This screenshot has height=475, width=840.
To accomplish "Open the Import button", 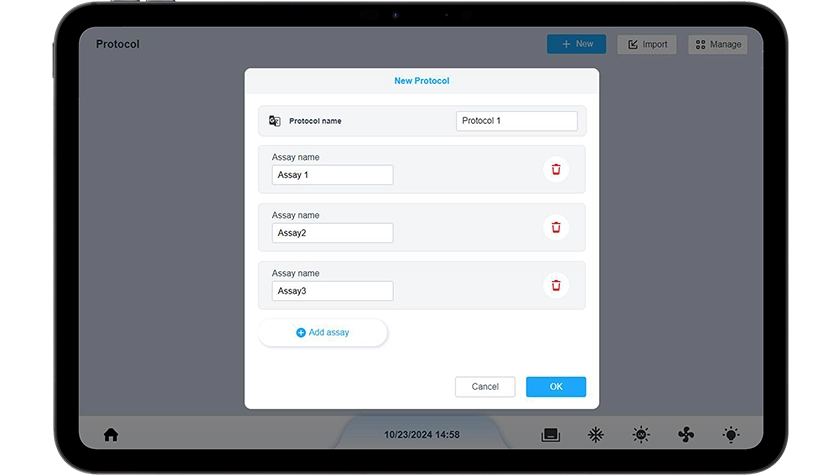I will click(x=647, y=44).
